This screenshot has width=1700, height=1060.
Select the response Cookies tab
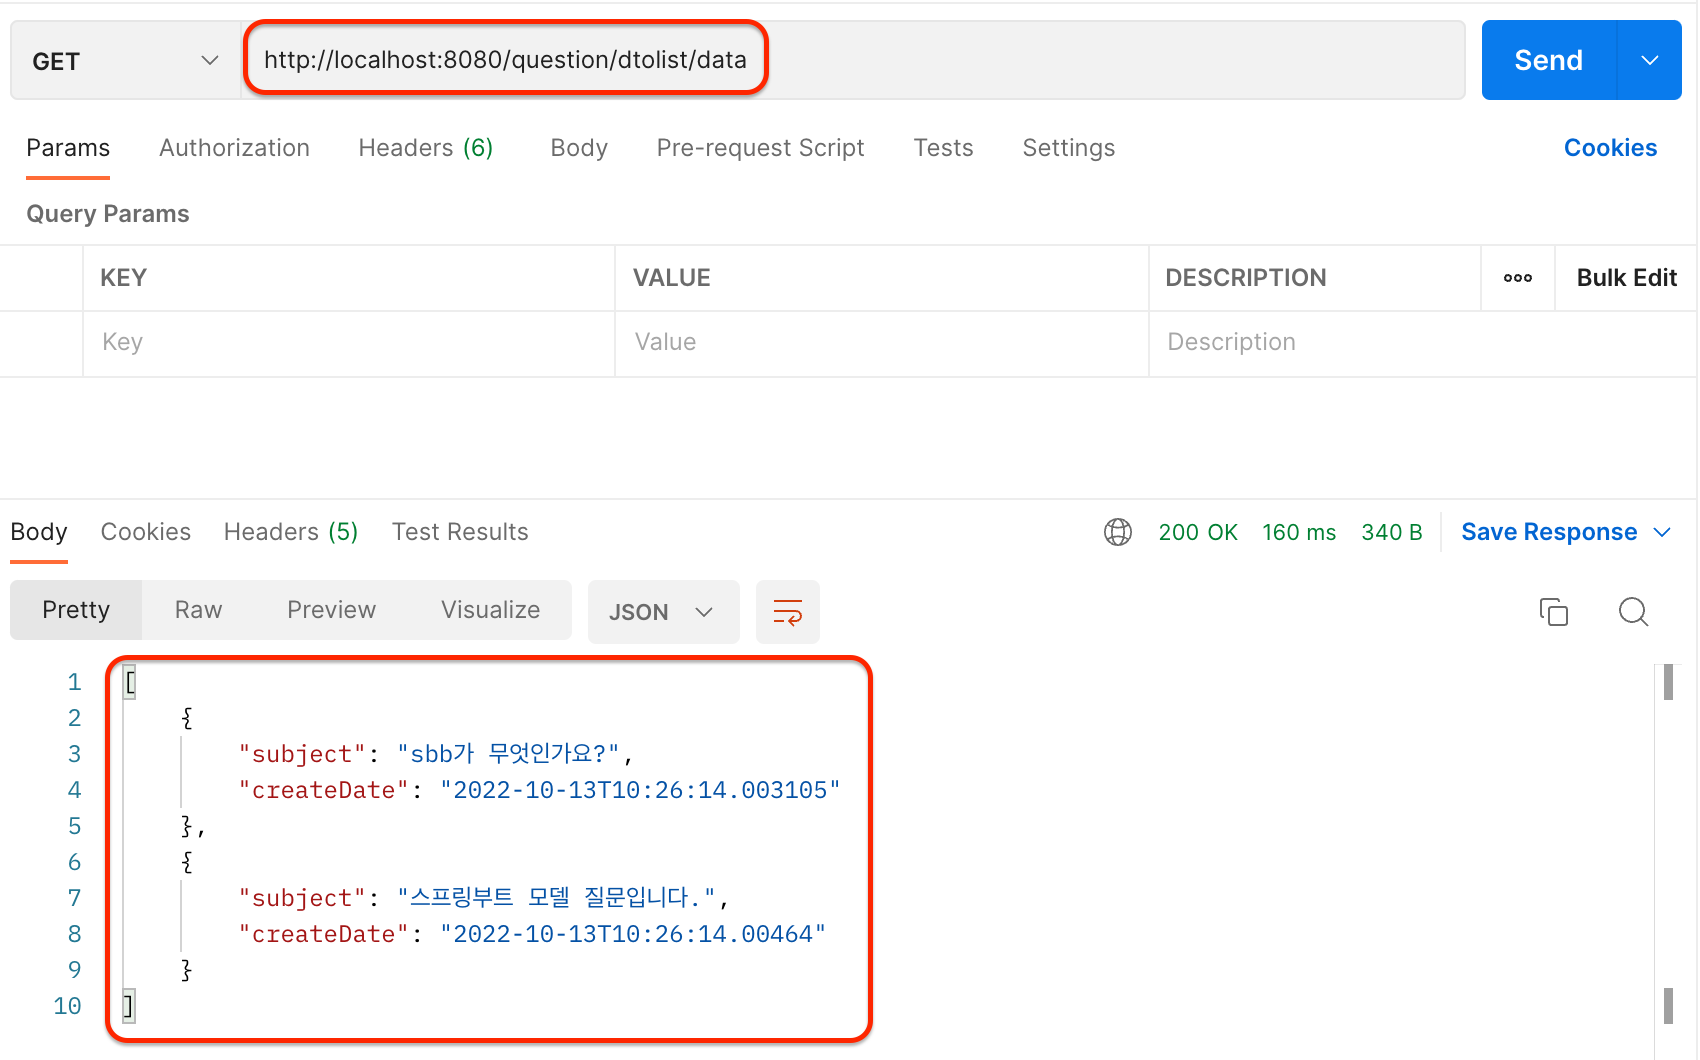[145, 532]
